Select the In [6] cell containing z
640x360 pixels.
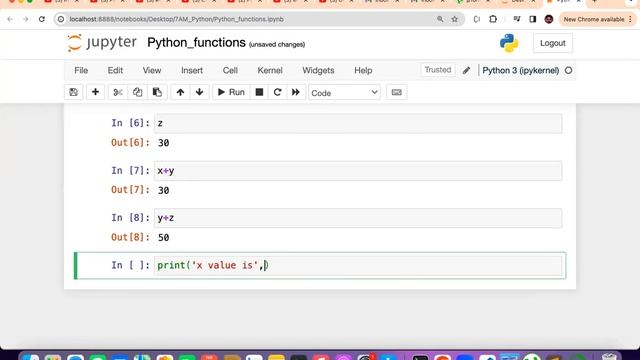pos(358,123)
